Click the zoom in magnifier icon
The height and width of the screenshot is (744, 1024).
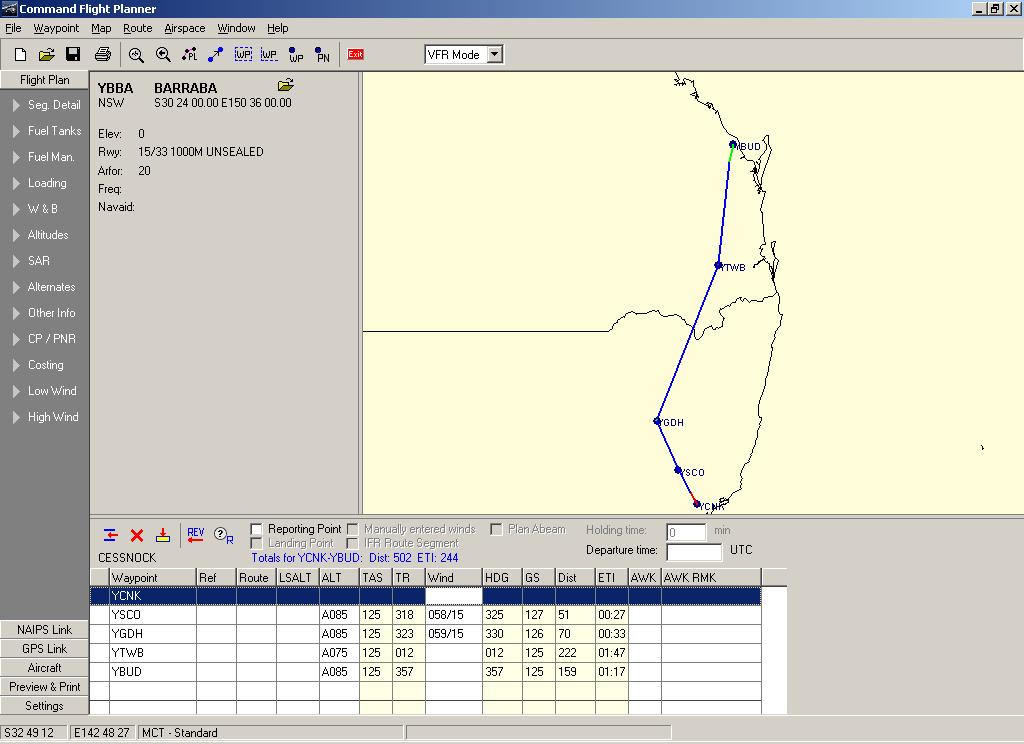(x=136, y=55)
